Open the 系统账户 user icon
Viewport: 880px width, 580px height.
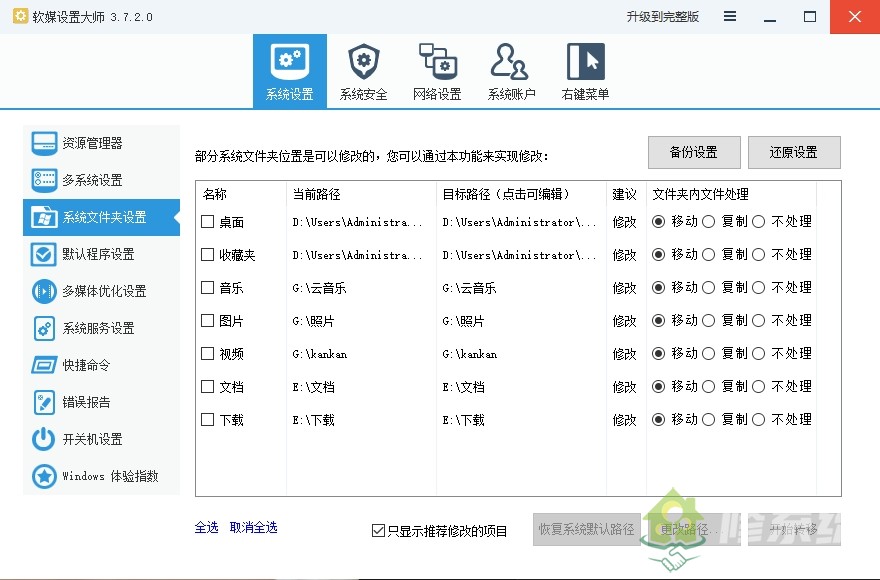(510, 61)
